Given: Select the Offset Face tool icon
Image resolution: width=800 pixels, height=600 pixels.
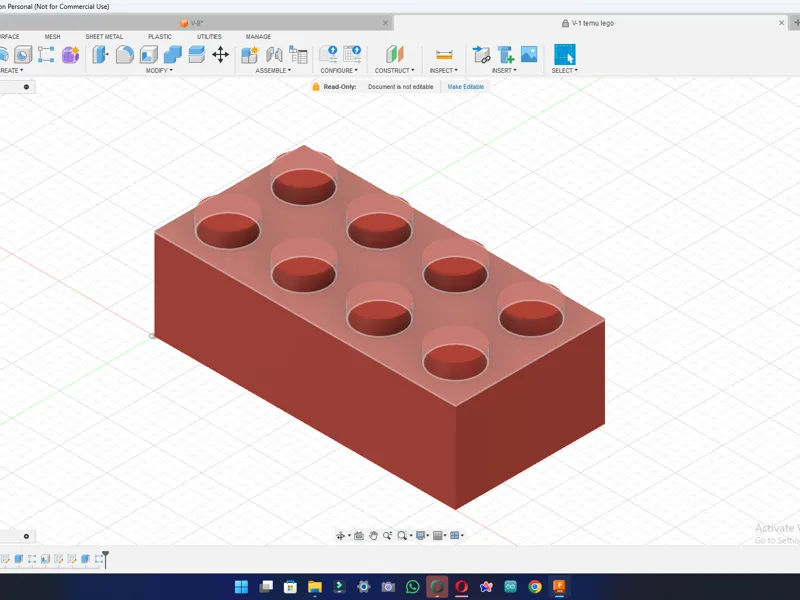Looking at the screenshot, I should 196,55.
